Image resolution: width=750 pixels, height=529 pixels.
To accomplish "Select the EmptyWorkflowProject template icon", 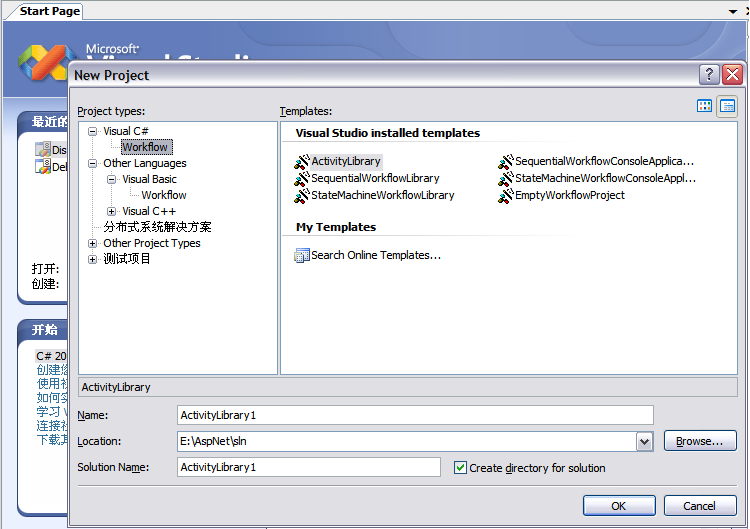I will tap(506, 195).
